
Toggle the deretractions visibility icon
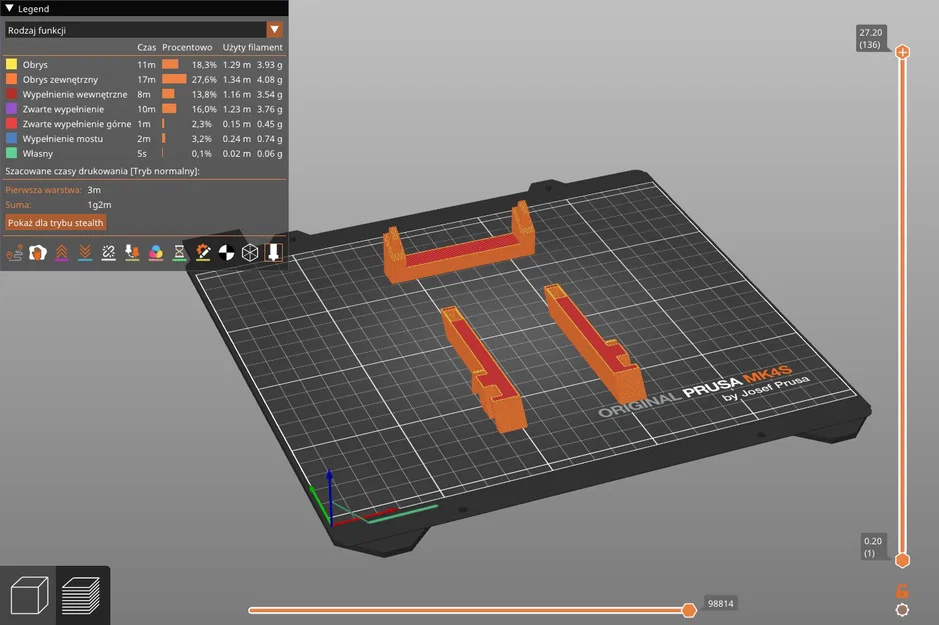click(85, 253)
